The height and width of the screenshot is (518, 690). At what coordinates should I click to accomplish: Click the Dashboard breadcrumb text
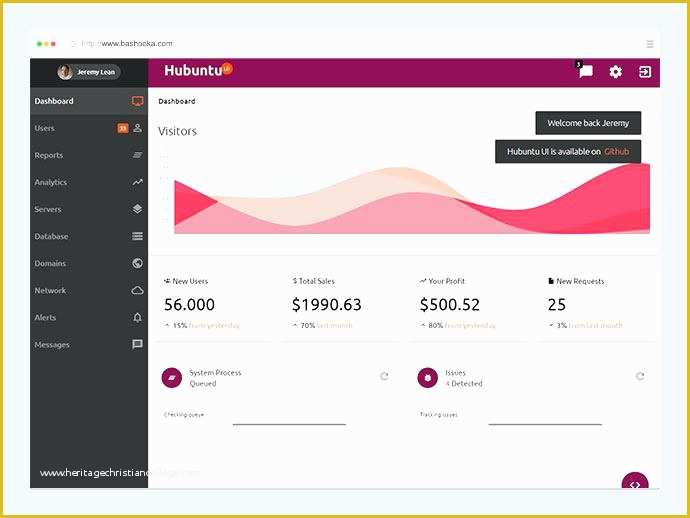[176, 101]
